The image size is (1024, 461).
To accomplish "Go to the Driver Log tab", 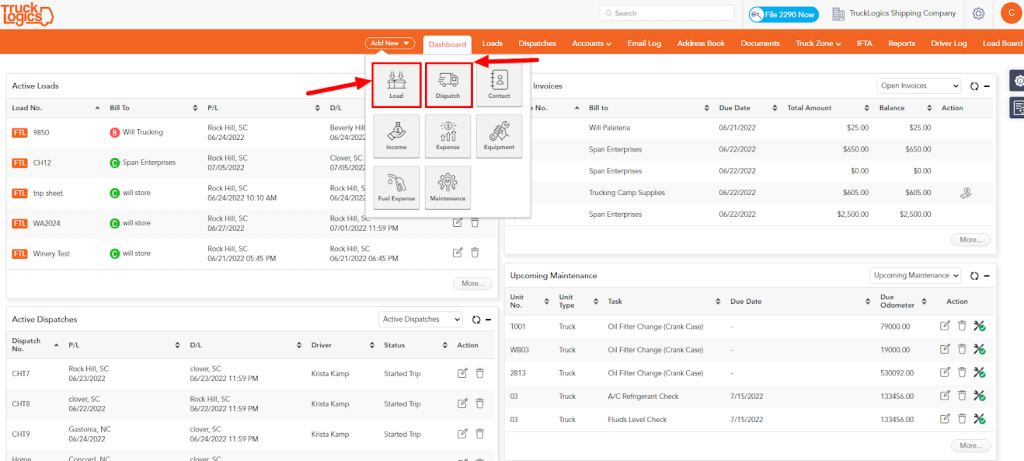I will 948,44.
